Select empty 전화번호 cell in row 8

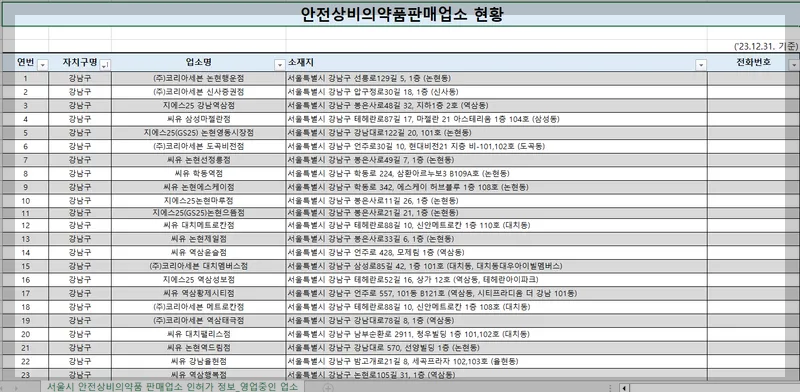click(753, 174)
